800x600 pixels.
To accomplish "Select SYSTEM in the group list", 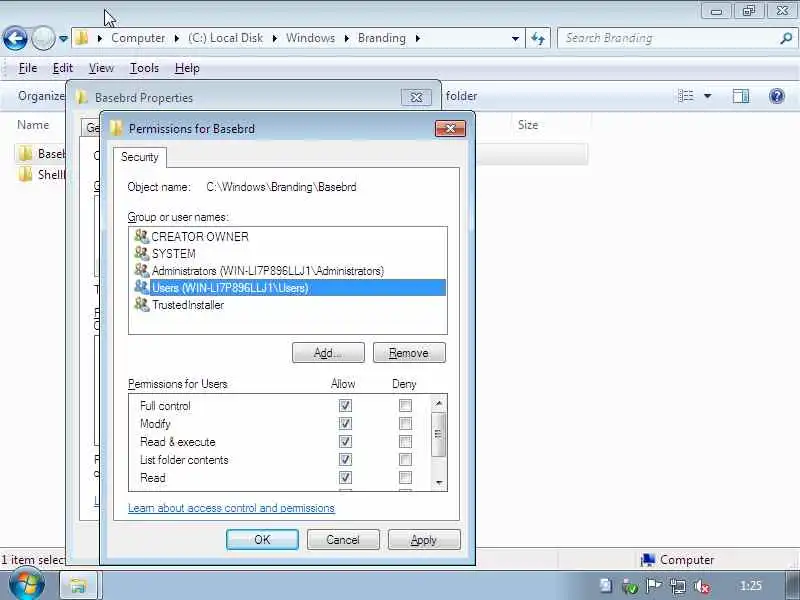I will pos(288,254).
